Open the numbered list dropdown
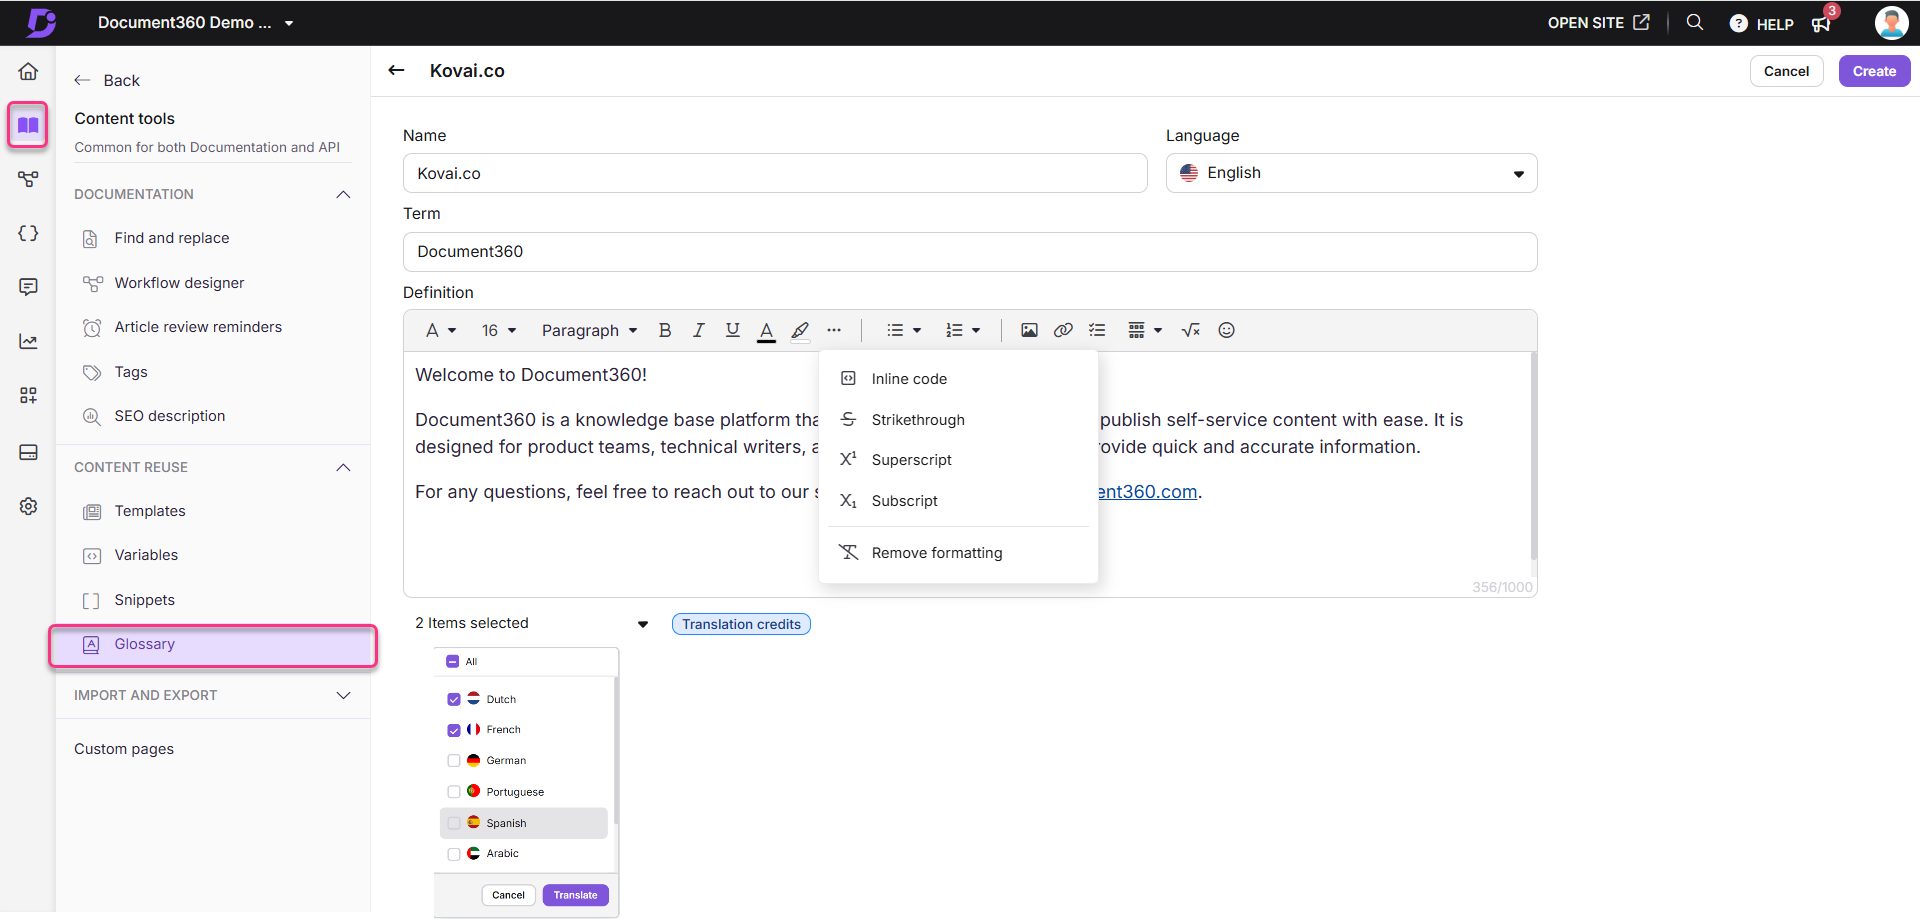This screenshot has height=919, width=1920. (x=963, y=330)
